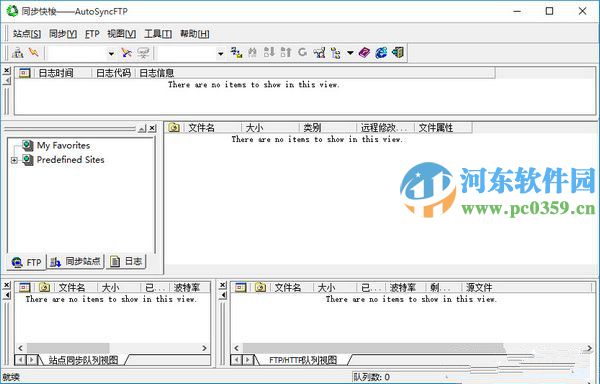This screenshot has height=384, width=600.
Task: Expand the Predefined Sites tree node
Action: click(x=14, y=160)
